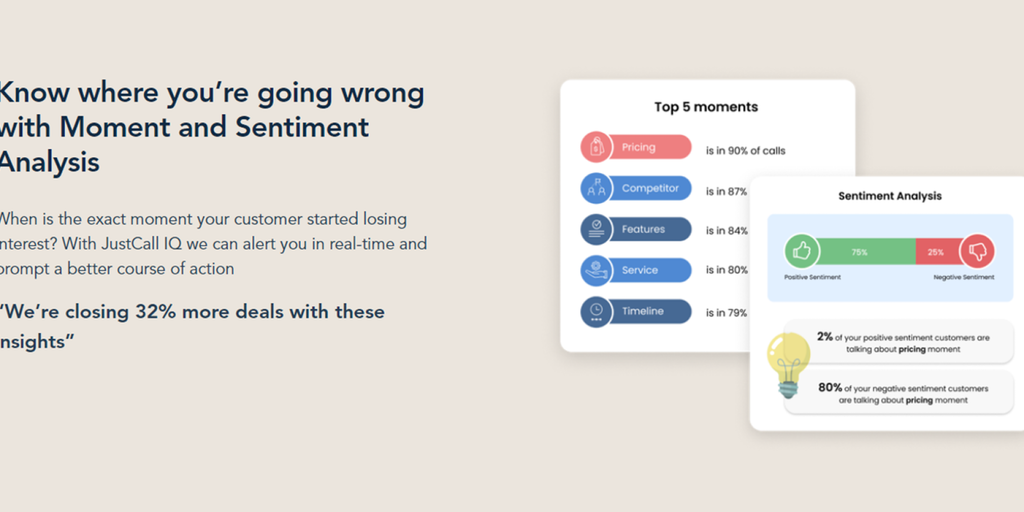The image size is (1024, 512).
Task: Click the "Top 5 moments" card title
Action: [706, 107]
